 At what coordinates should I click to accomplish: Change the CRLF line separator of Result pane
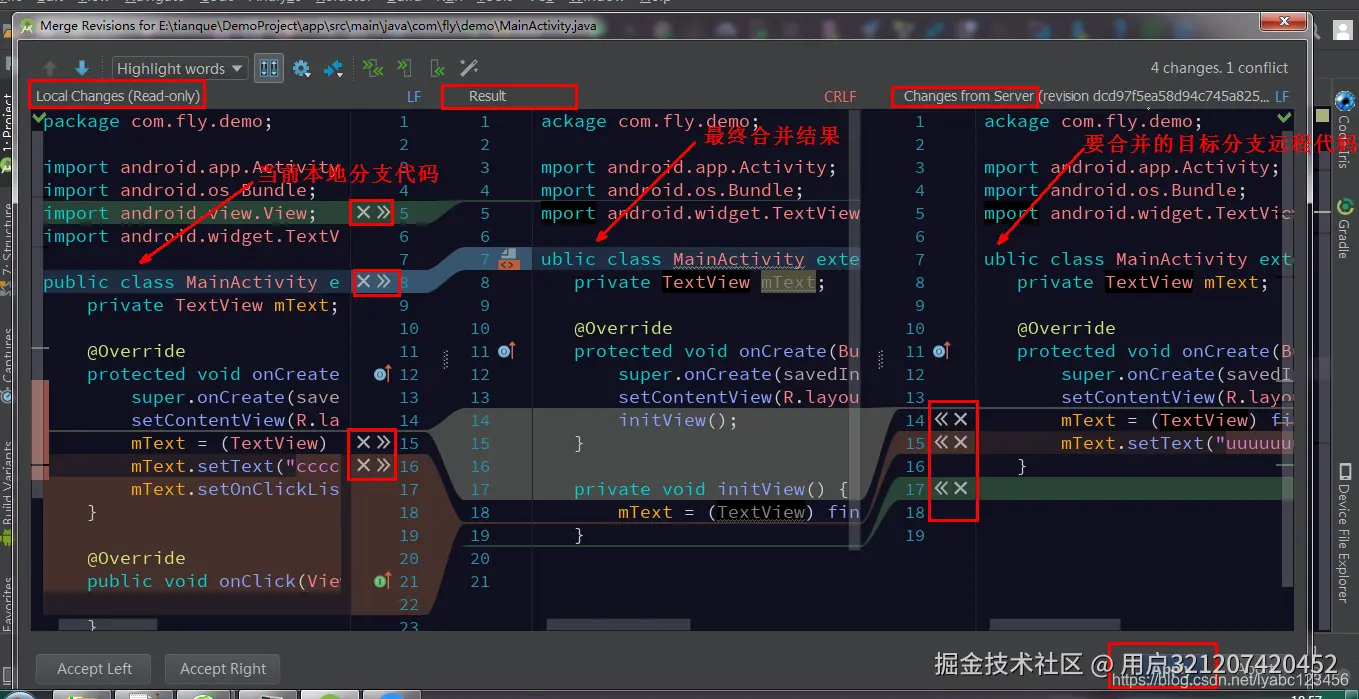(x=839, y=97)
